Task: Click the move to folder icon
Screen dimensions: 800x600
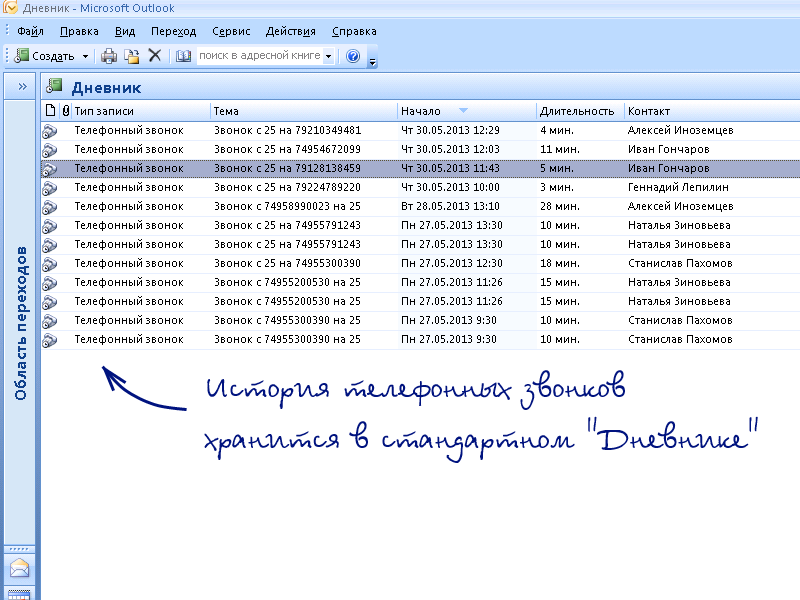Action: [x=132, y=56]
